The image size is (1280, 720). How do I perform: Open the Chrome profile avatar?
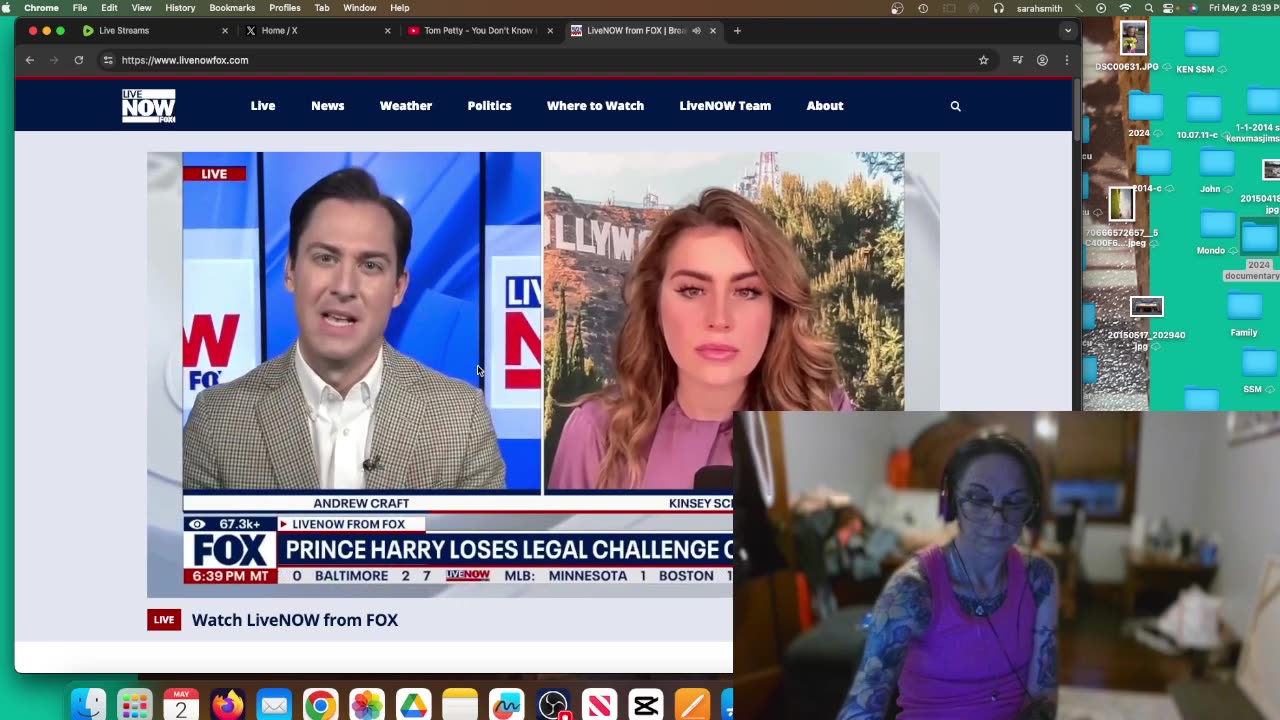click(x=1042, y=60)
